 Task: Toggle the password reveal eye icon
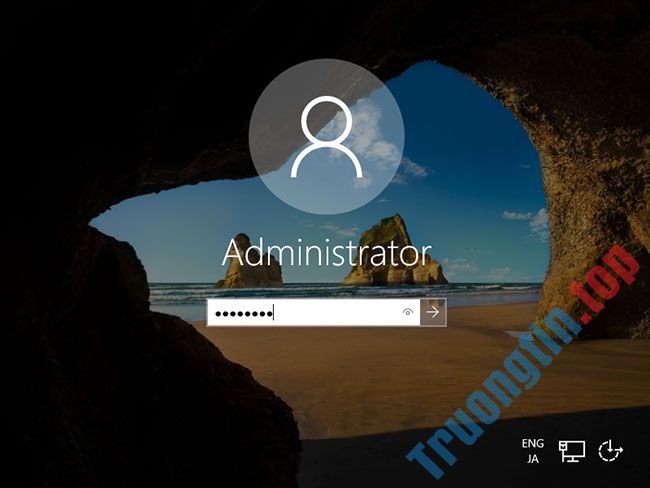tap(408, 312)
